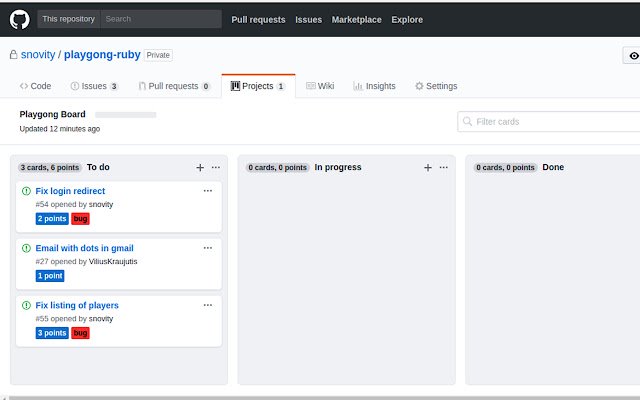Open the playgong-ruby repository link
This screenshot has height=400, width=640.
pos(102,55)
